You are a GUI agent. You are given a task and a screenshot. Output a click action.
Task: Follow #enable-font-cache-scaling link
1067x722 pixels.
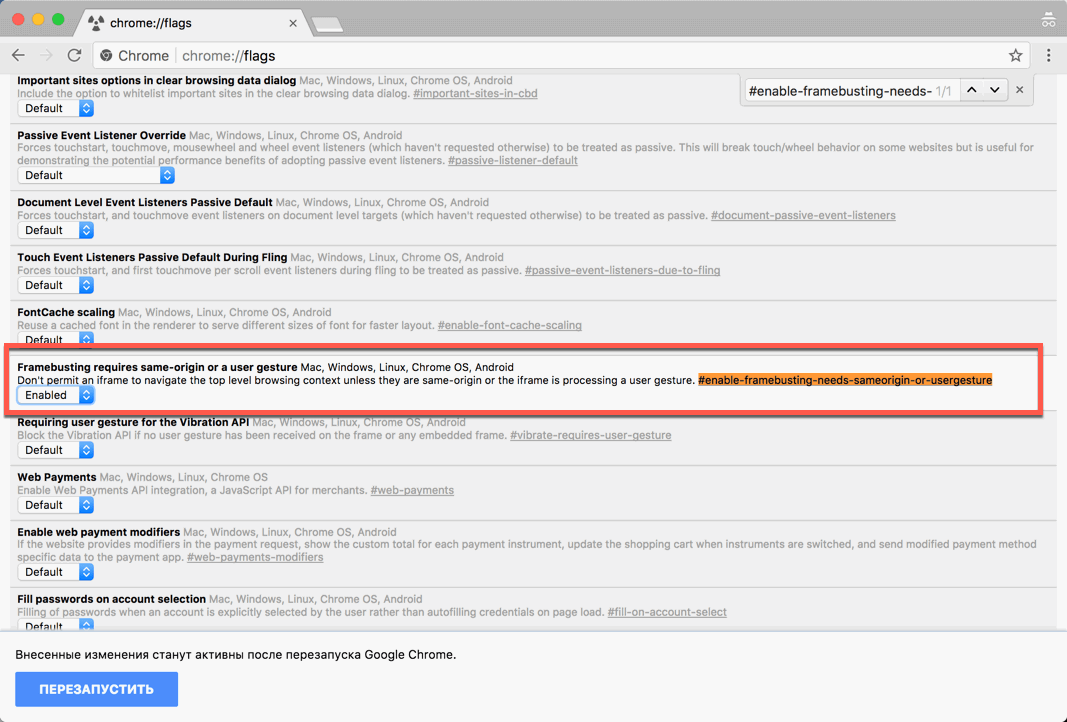pos(509,325)
